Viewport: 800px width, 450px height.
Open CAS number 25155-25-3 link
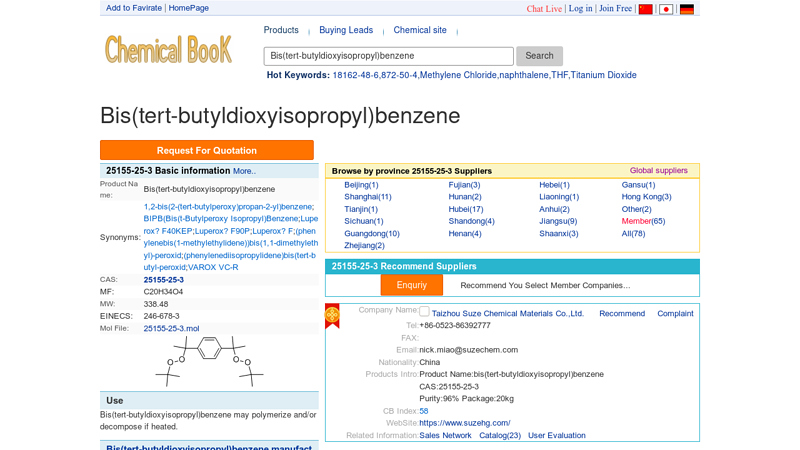[163, 280]
